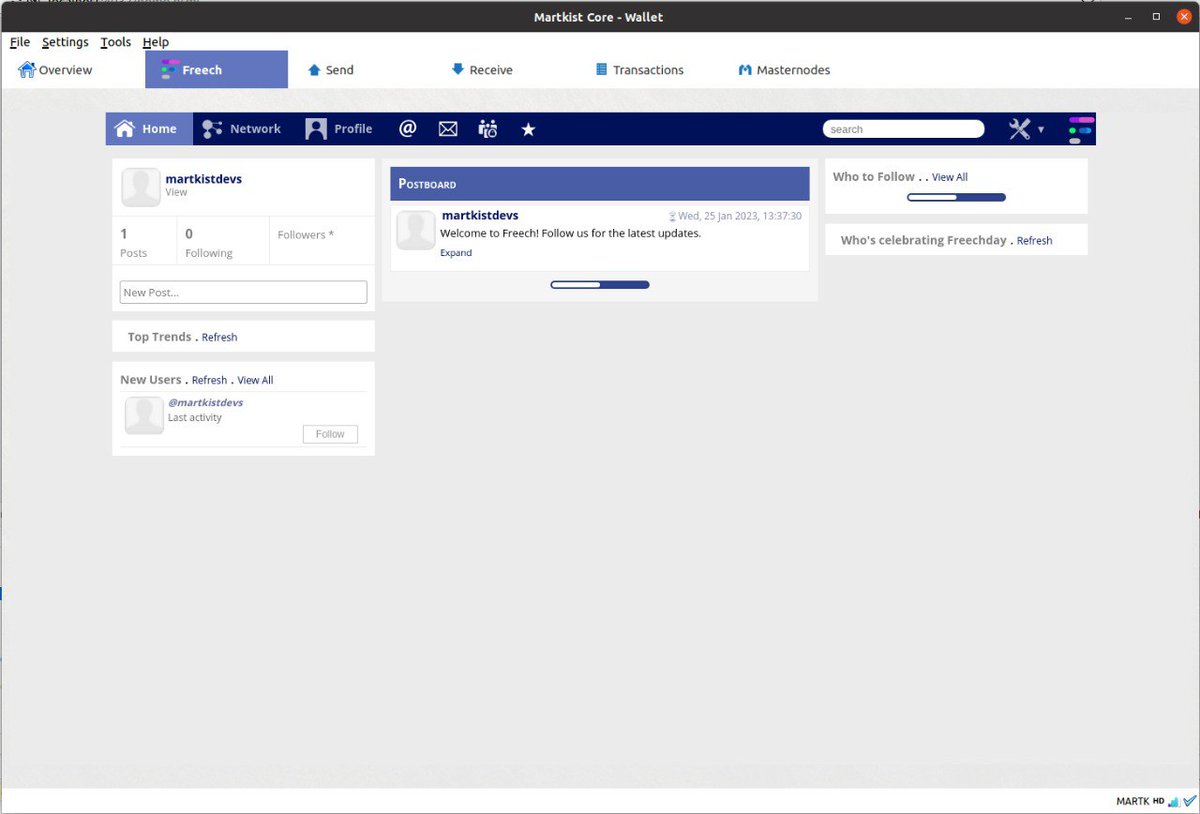The width and height of the screenshot is (1200, 814).
Task: Click View link under martkistdevs profile name
Action: click(x=176, y=192)
